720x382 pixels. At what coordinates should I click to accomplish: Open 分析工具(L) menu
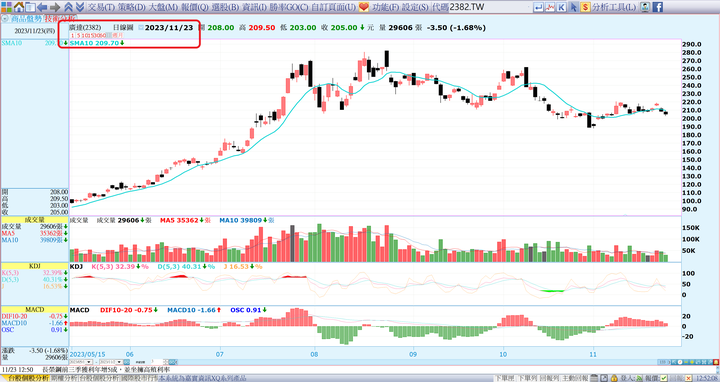click(614, 7)
